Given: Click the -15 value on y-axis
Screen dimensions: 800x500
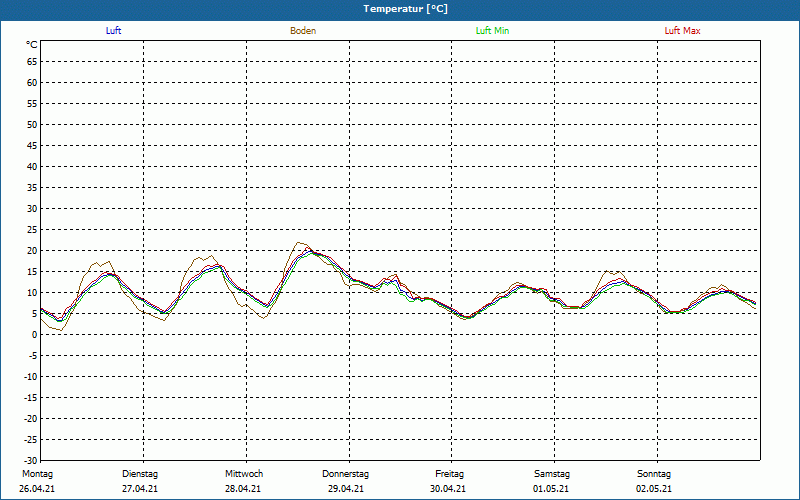Looking at the screenshot, I should [30, 398].
